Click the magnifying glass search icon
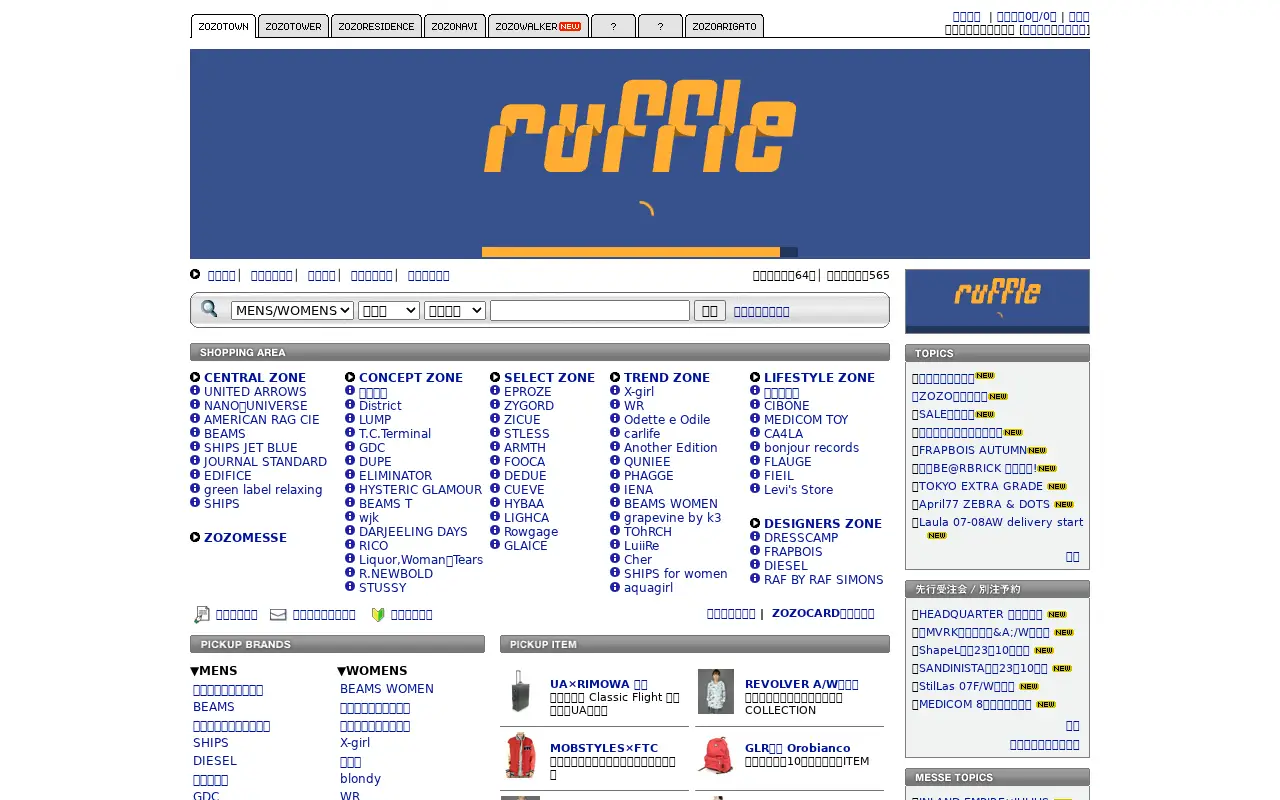 209,309
